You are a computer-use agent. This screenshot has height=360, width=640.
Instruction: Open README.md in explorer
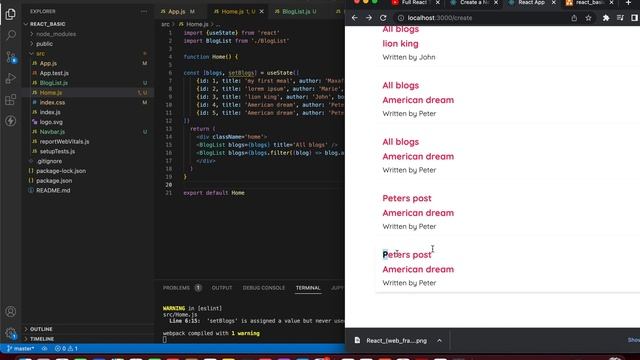pyautogui.click(x=53, y=191)
